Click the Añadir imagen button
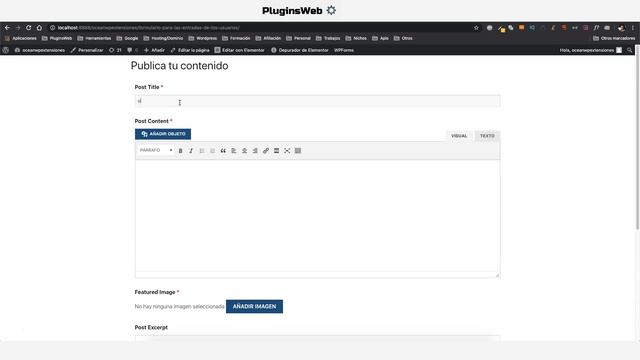 (x=254, y=307)
